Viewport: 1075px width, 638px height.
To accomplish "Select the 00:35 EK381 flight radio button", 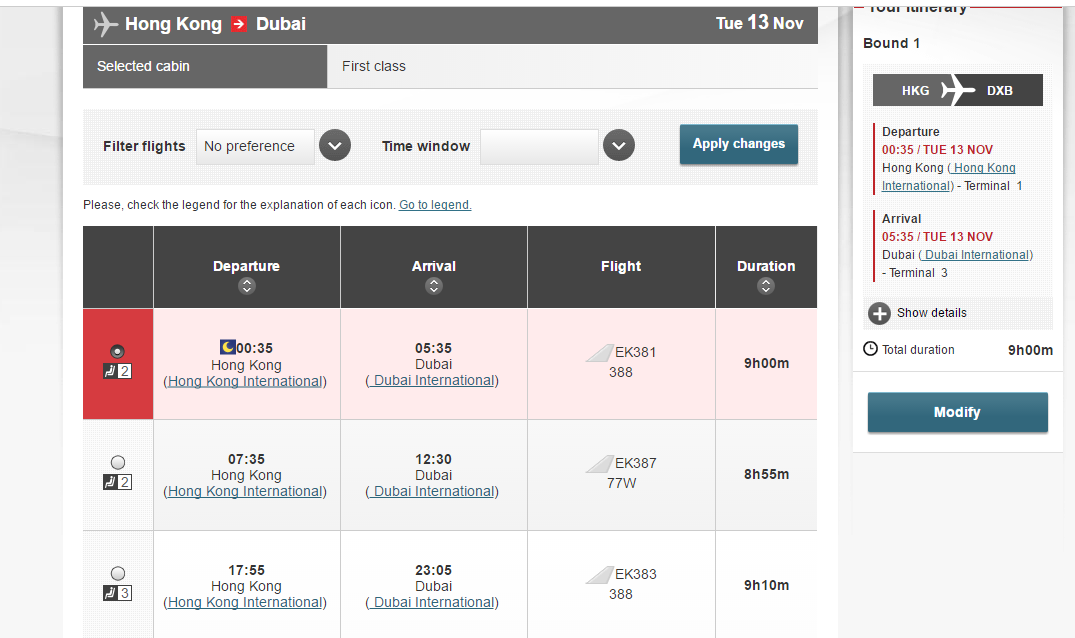I will tap(118, 352).
